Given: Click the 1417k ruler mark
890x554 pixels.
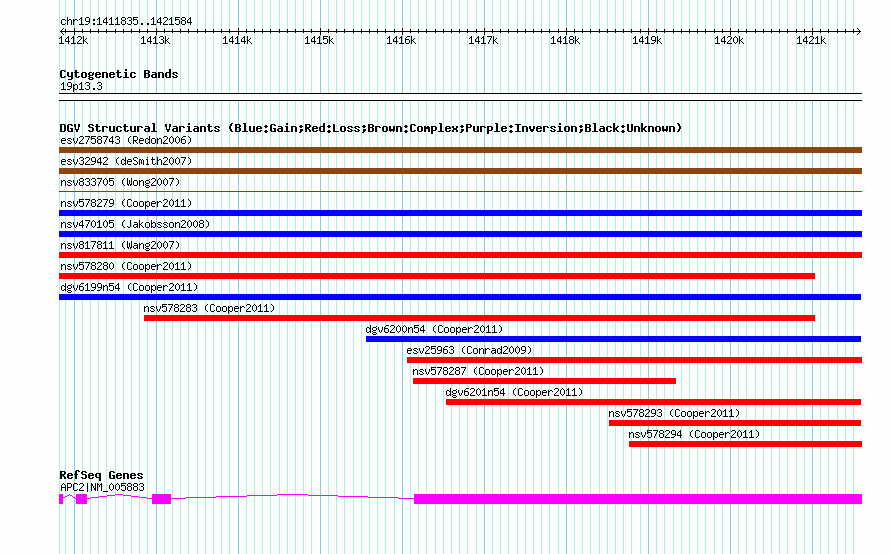Looking at the screenshot, I should click(x=483, y=40).
